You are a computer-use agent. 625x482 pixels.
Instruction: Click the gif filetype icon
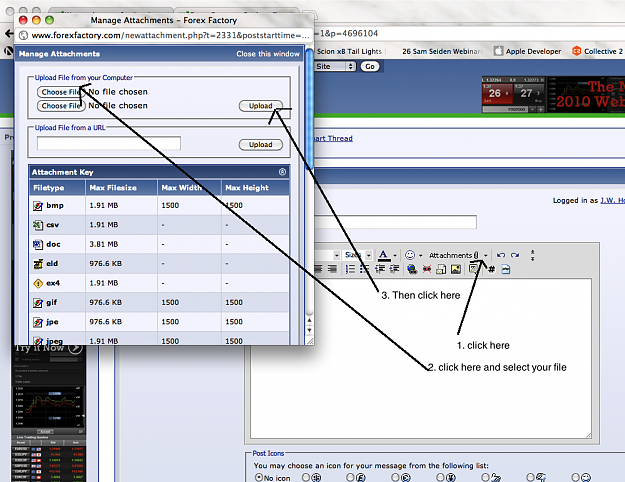[38, 303]
